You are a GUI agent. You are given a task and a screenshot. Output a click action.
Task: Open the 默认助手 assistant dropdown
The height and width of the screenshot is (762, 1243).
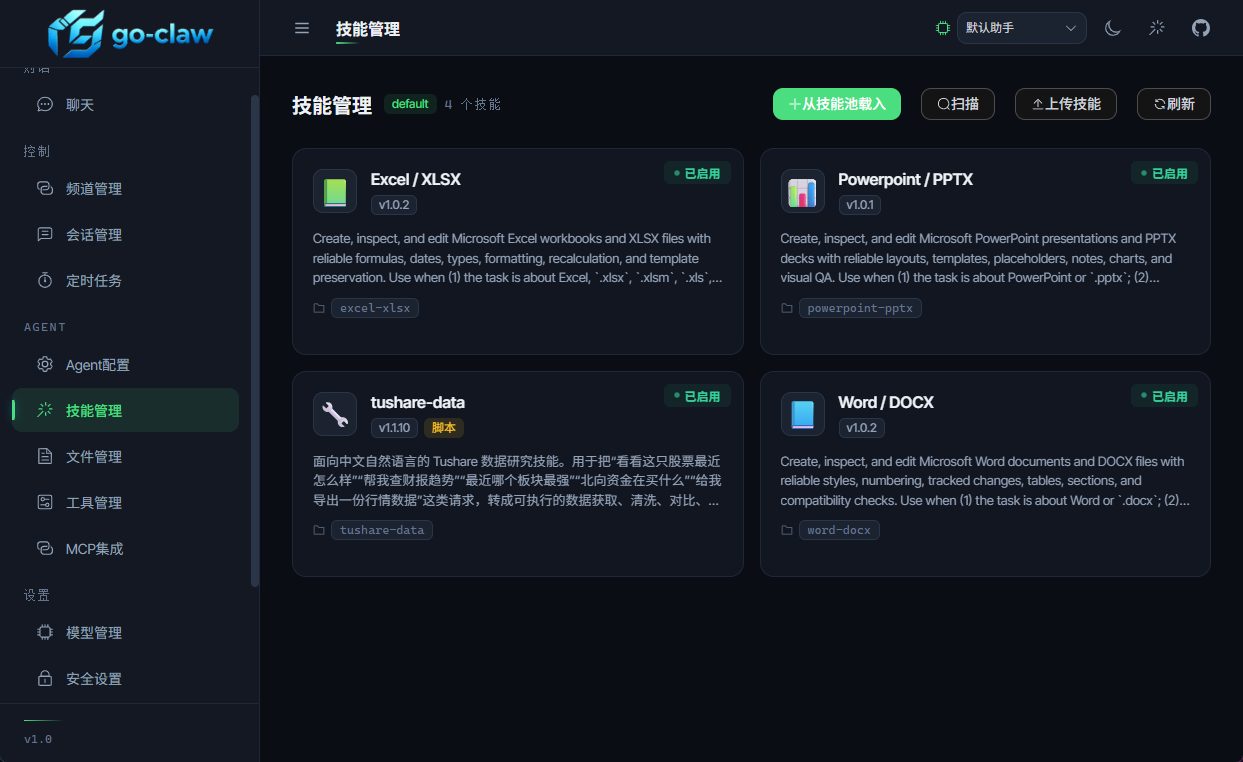click(x=1022, y=28)
